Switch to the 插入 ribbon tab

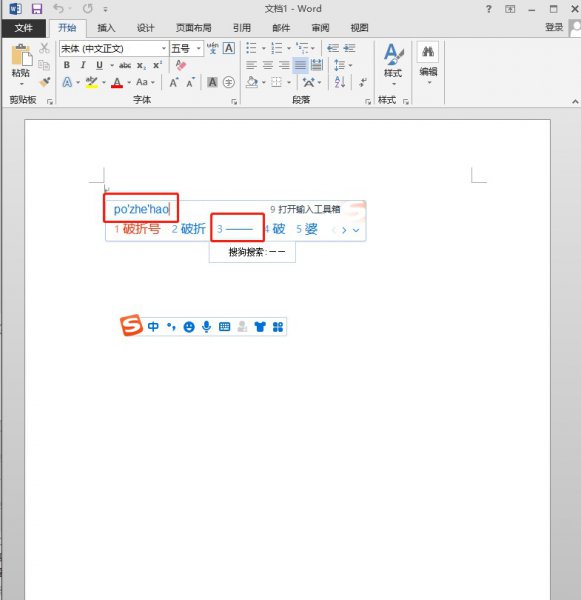coord(106,28)
